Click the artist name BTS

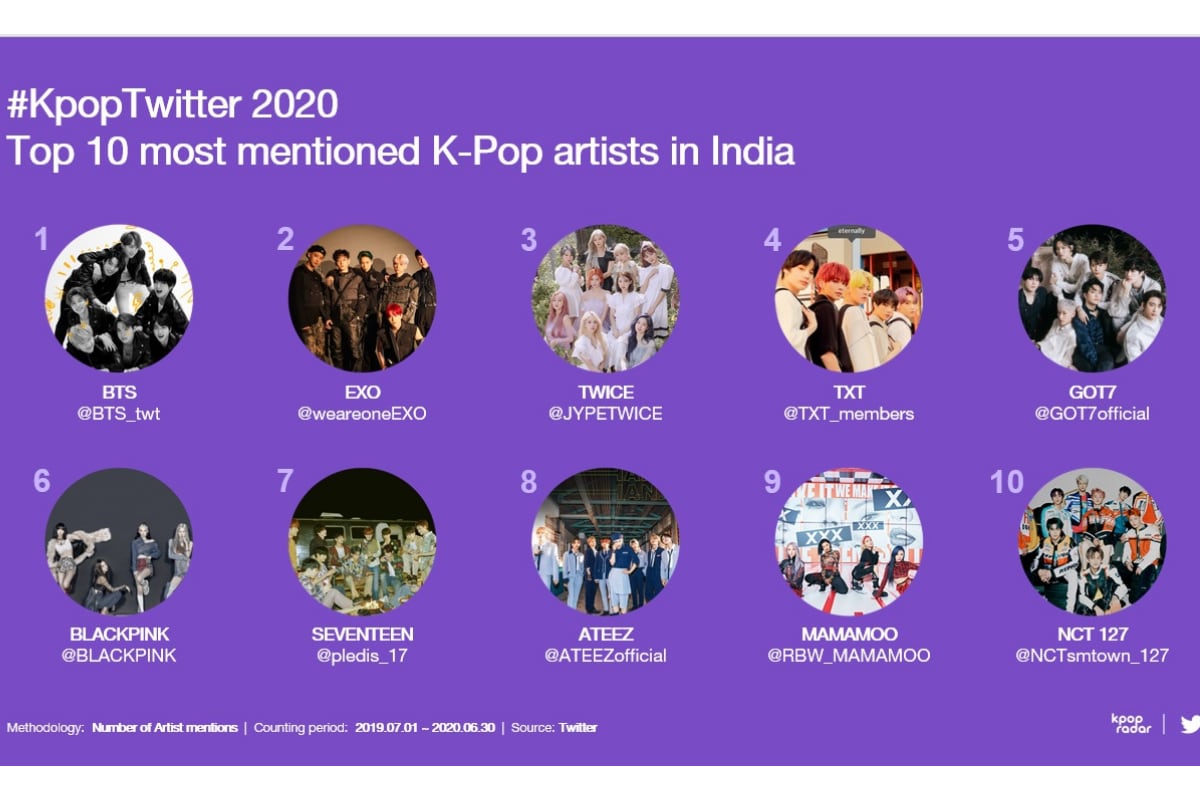119,392
